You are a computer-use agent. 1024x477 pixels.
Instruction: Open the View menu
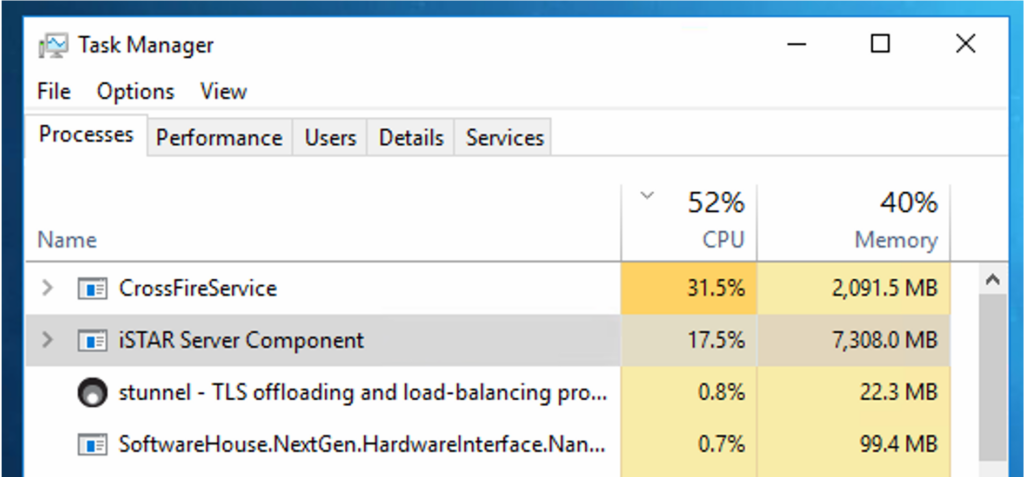pyautogui.click(x=223, y=91)
